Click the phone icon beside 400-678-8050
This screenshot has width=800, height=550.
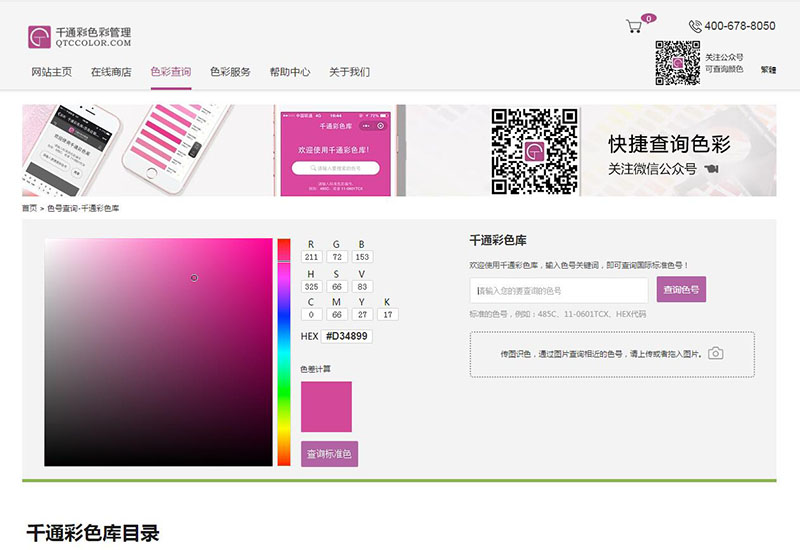point(695,26)
